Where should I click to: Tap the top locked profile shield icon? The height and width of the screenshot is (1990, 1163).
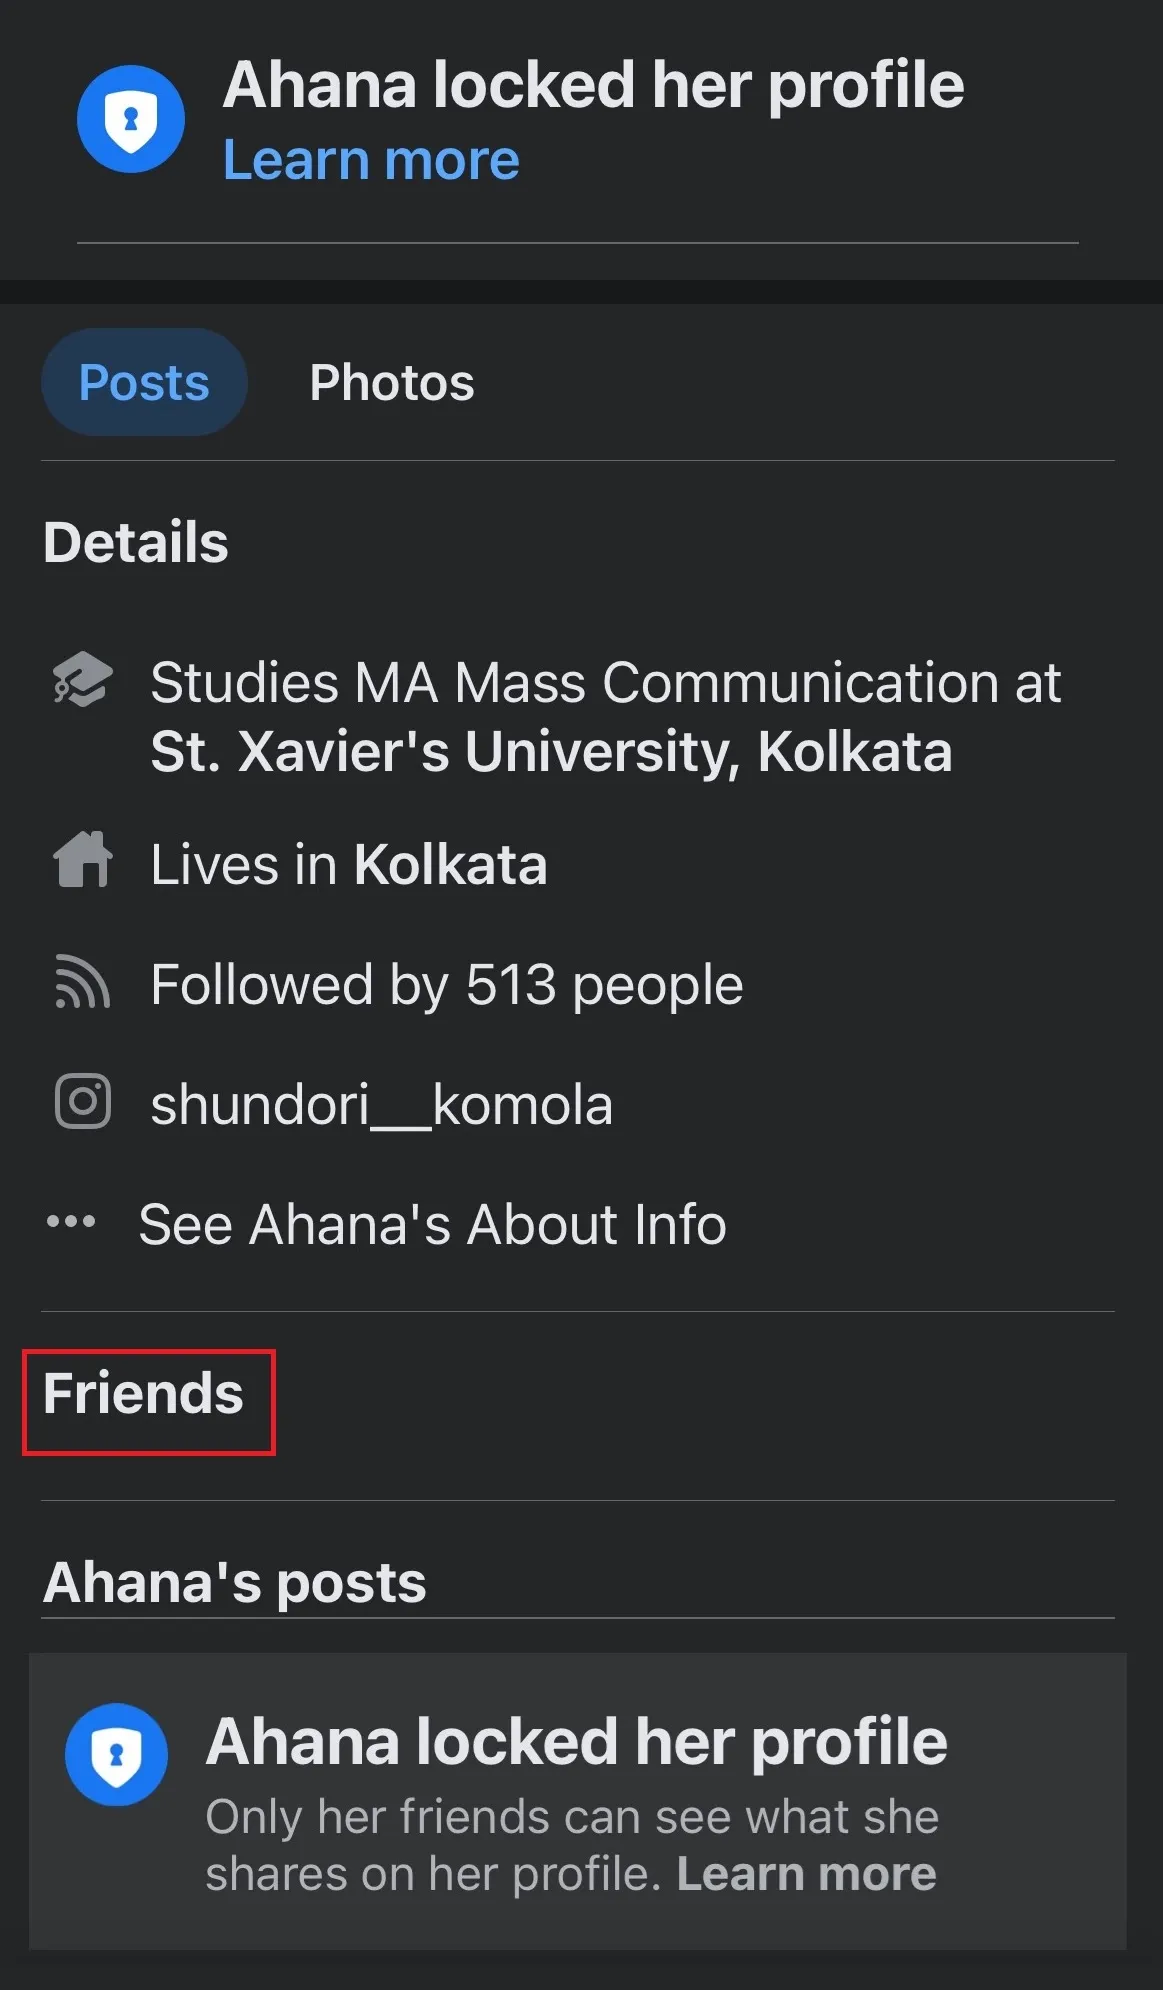coord(131,119)
